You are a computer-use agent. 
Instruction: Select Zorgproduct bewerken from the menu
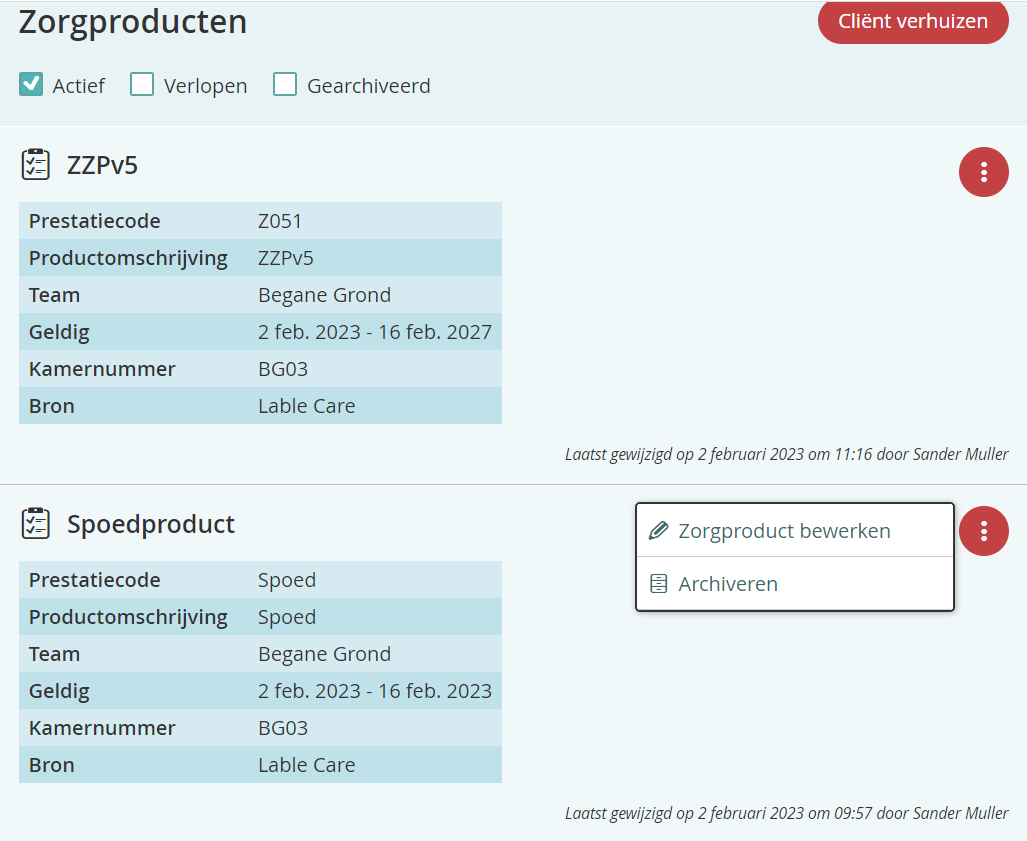click(x=784, y=531)
